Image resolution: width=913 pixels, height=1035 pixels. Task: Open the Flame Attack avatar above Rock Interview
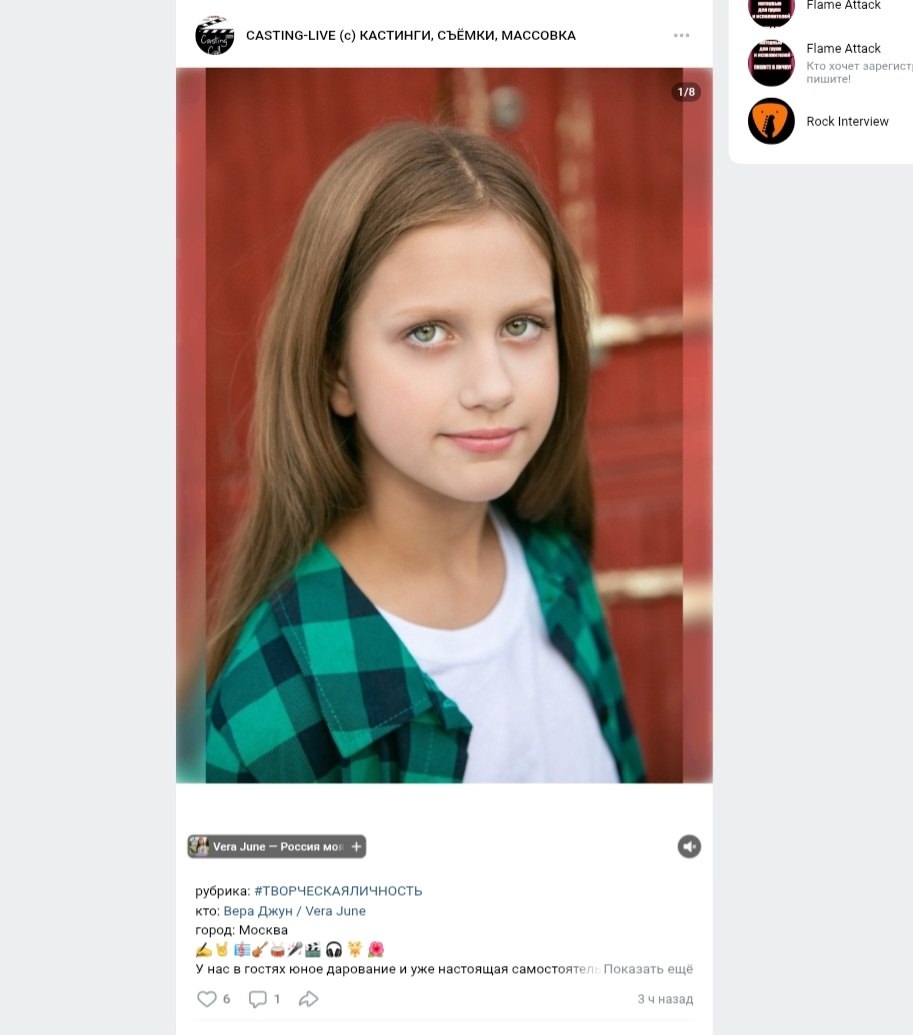[770, 63]
